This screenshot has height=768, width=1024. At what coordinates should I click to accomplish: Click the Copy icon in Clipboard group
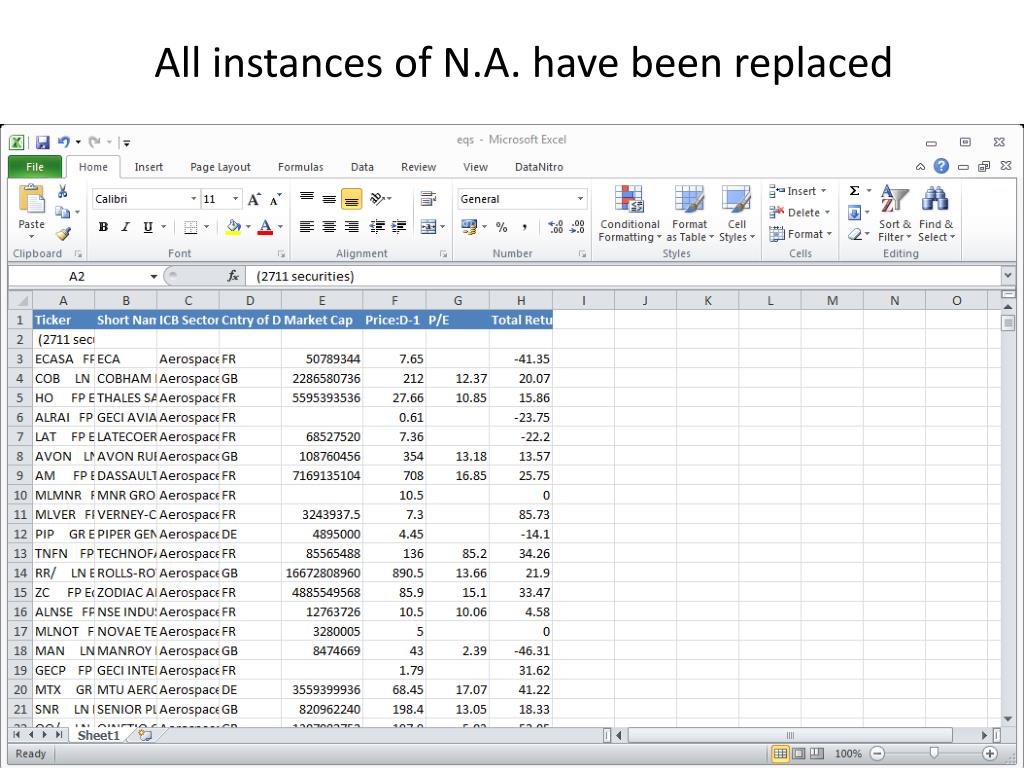click(63, 212)
